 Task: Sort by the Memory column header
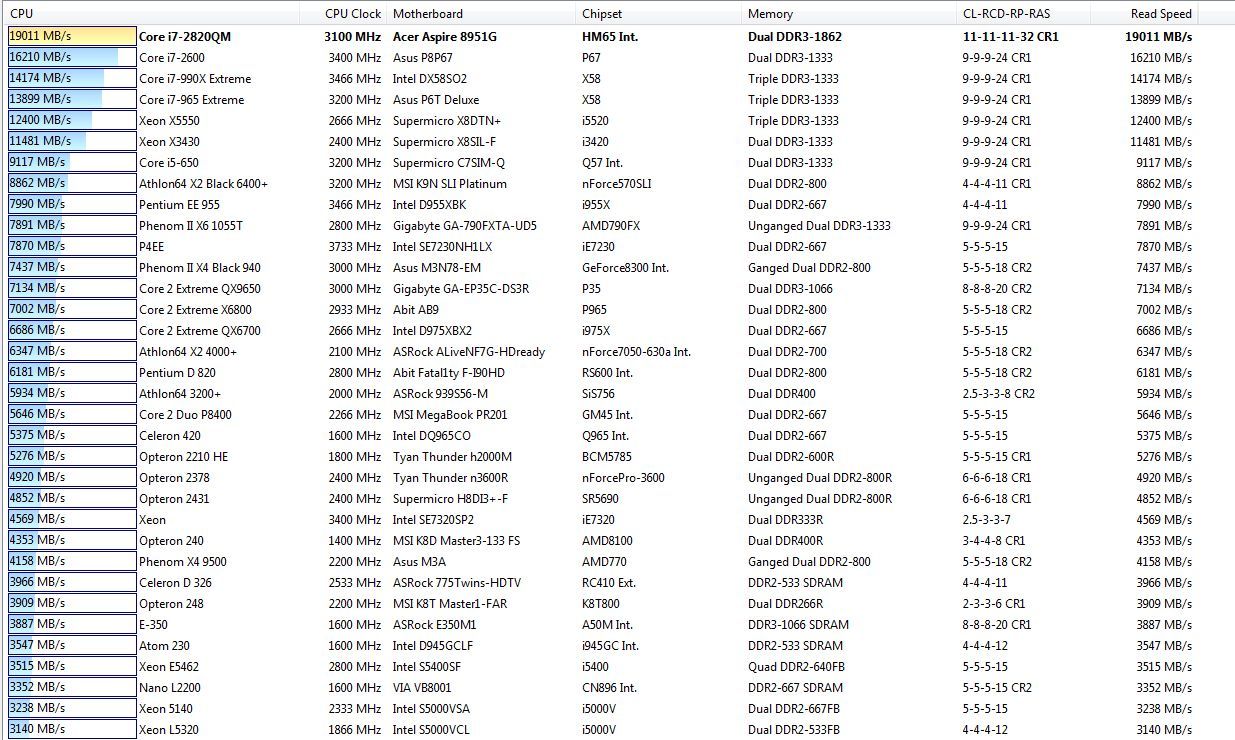click(x=848, y=13)
